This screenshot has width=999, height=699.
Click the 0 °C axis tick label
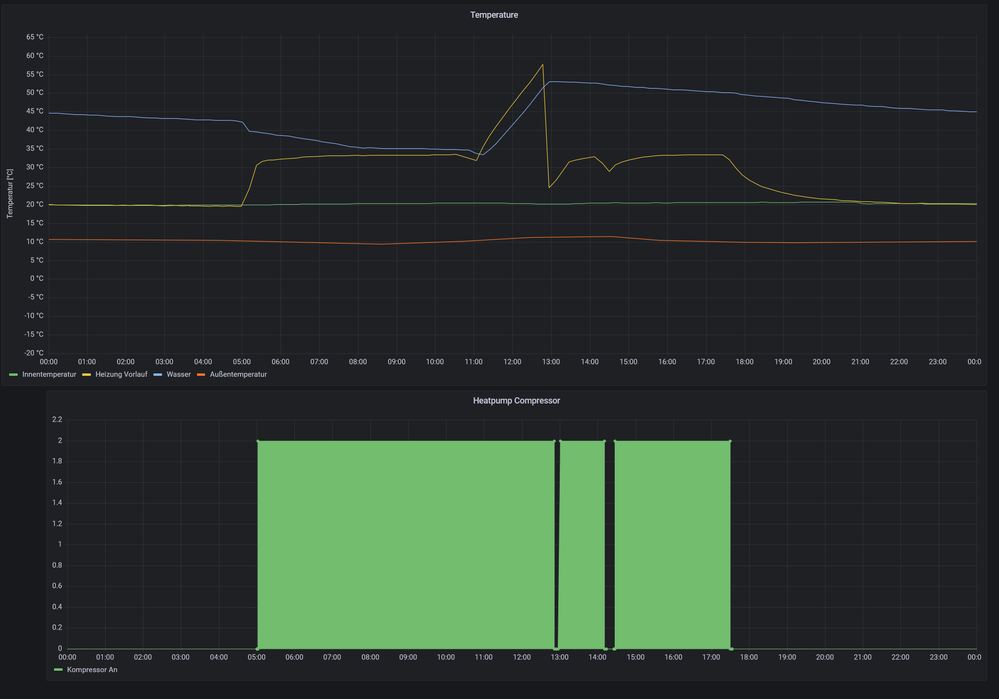[x=36, y=278]
